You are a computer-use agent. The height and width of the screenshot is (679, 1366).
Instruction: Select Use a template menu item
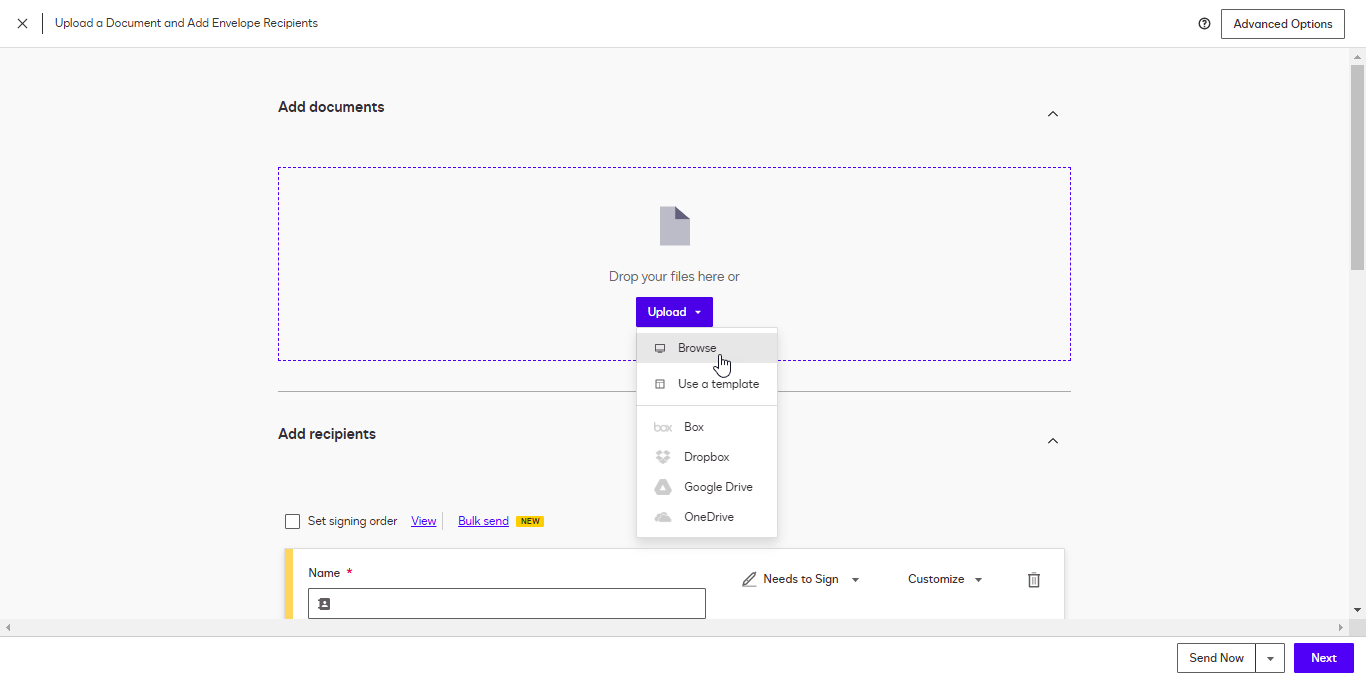tap(707, 384)
